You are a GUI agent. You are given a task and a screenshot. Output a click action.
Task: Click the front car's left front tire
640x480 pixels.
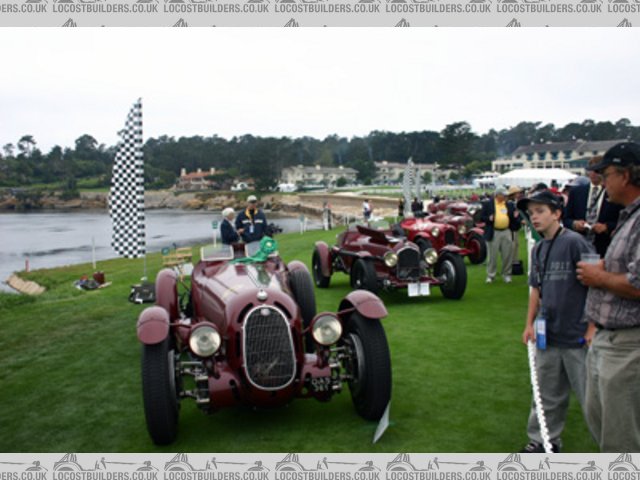(x=160, y=389)
